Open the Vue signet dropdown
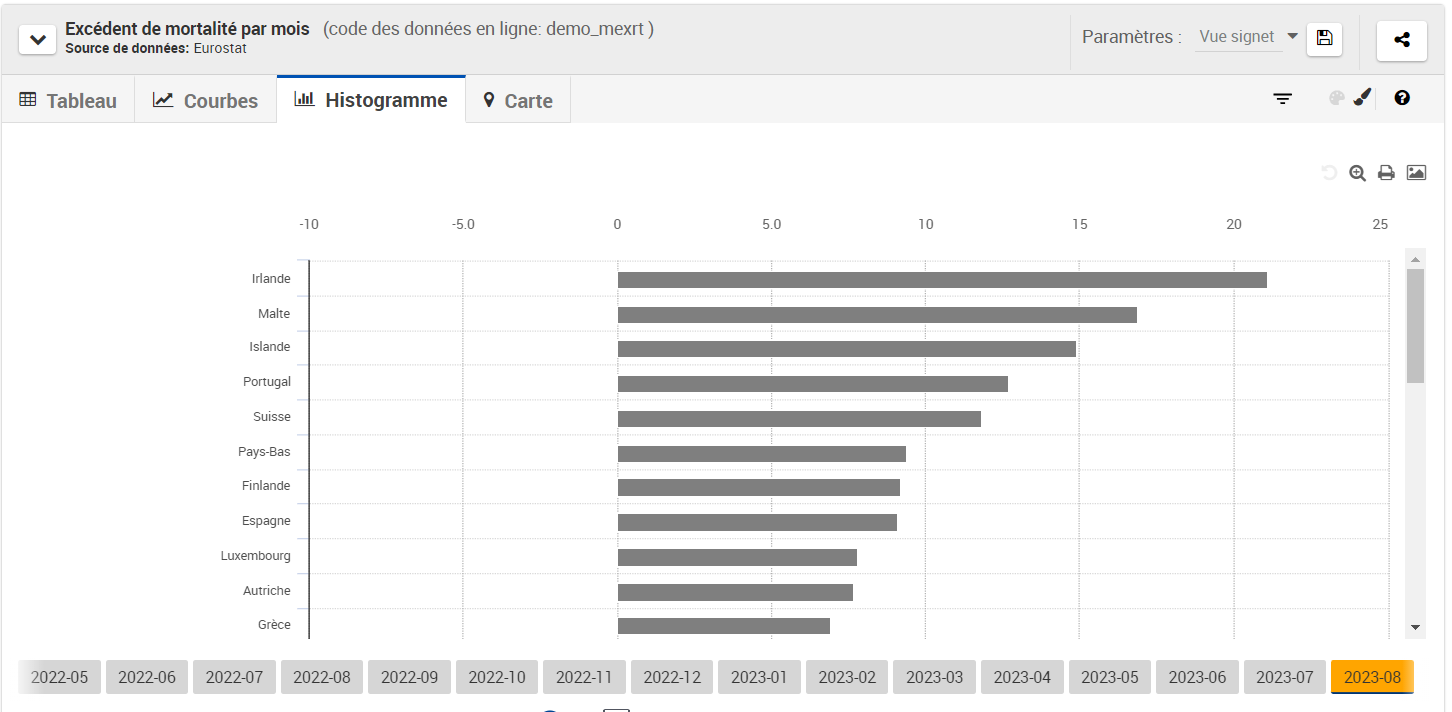This screenshot has width=1452, height=712. [1247, 37]
